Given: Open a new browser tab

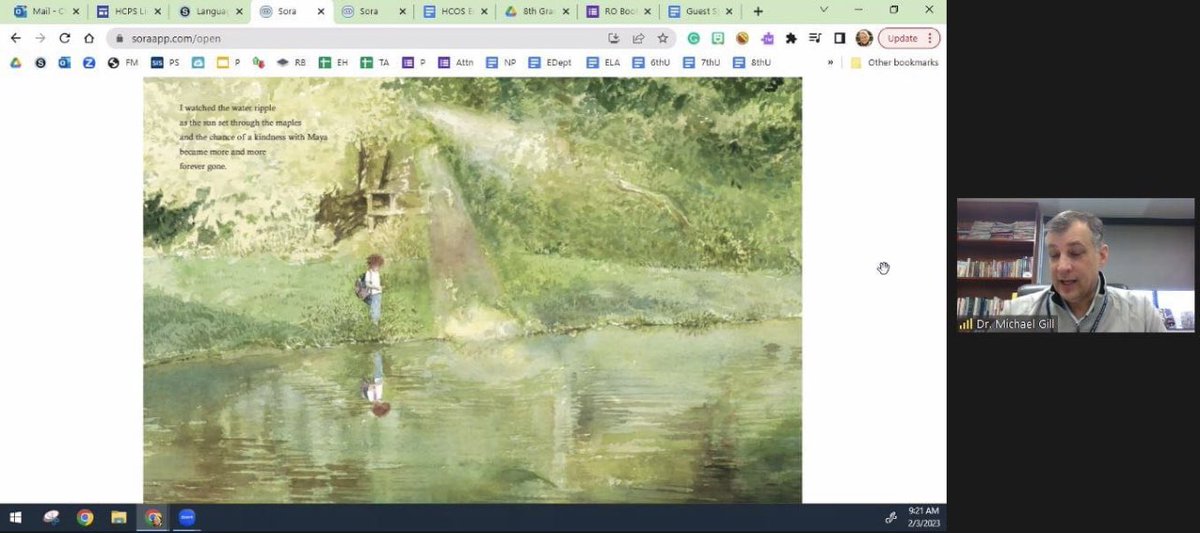Looking at the screenshot, I should click(x=758, y=11).
